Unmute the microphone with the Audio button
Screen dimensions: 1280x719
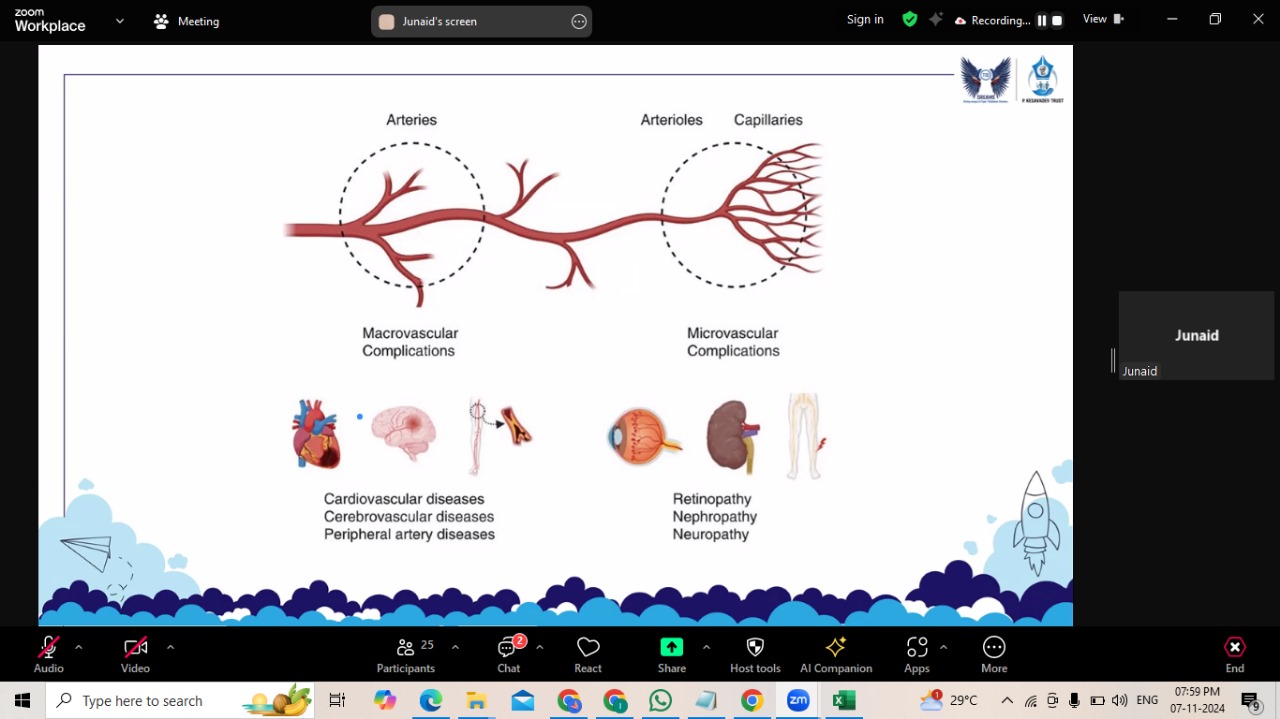click(48, 655)
